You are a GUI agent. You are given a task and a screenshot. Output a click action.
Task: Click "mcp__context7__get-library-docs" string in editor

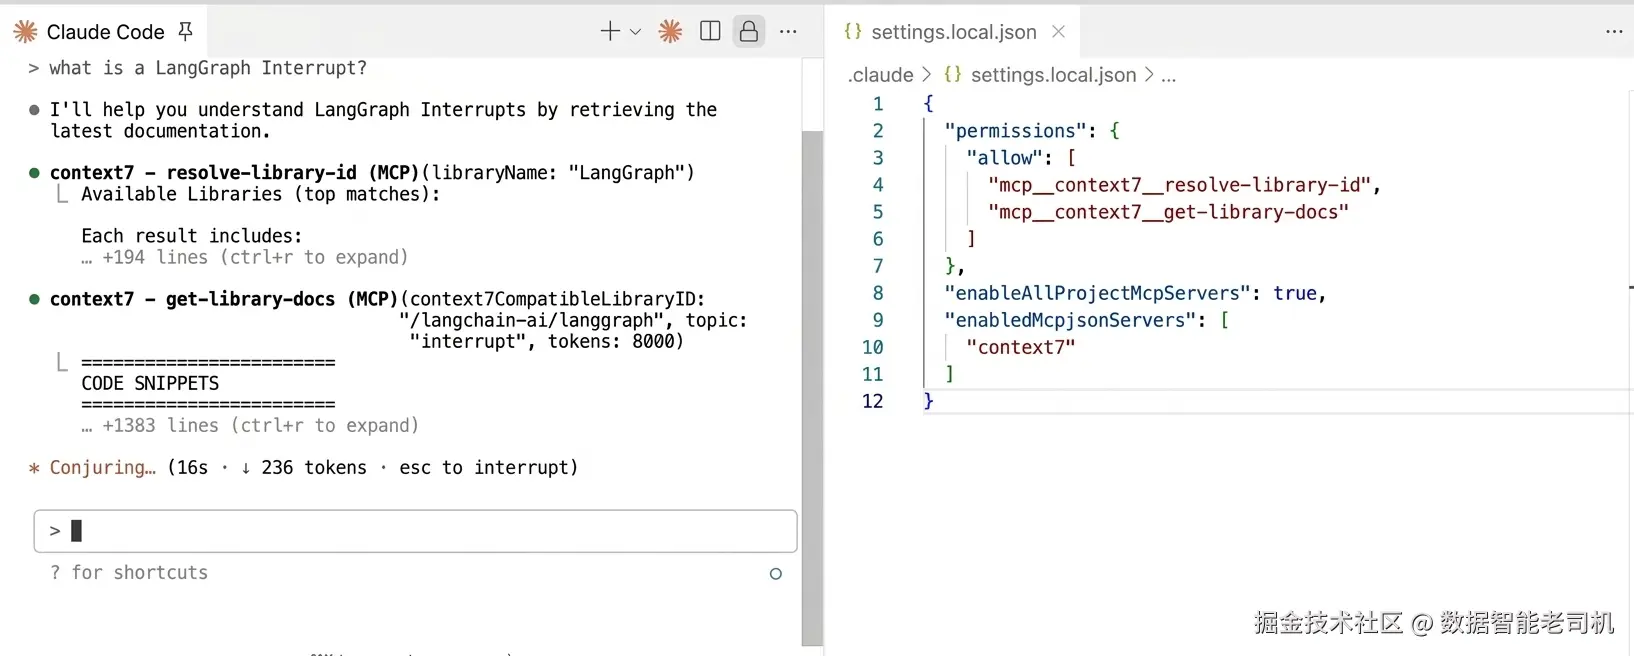click(x=1168, y=212)
